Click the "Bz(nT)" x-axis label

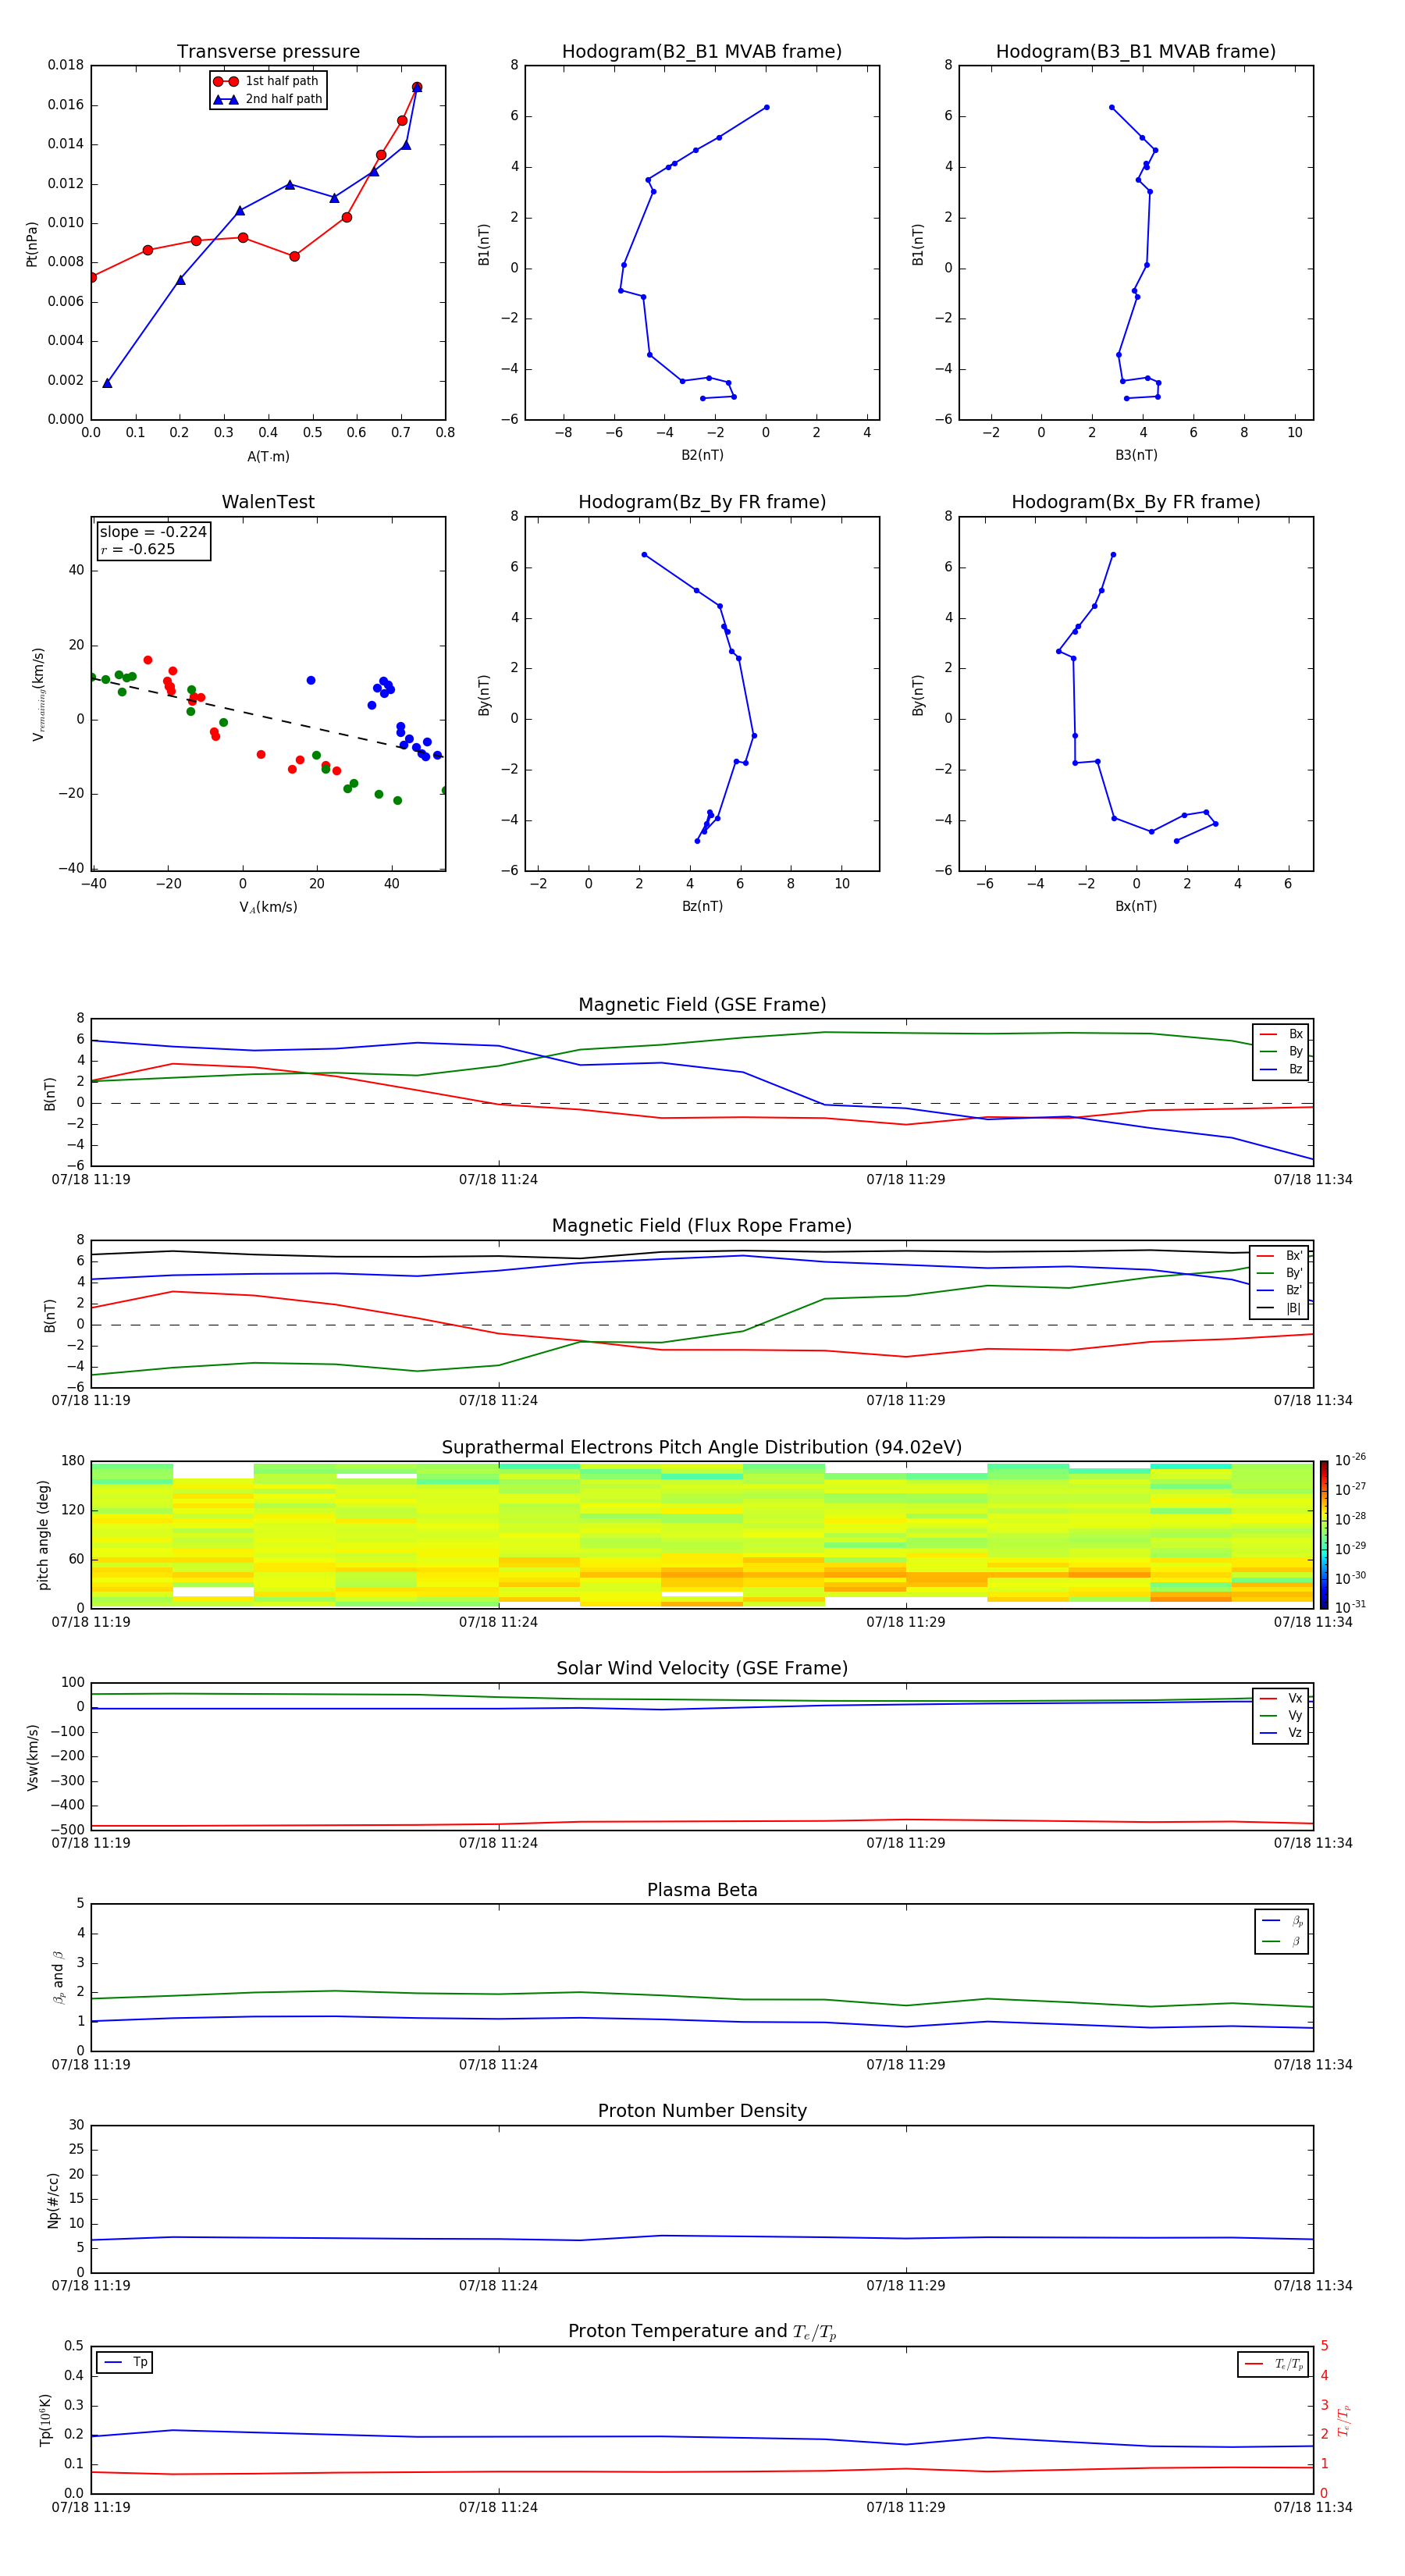tap(702, 906)
